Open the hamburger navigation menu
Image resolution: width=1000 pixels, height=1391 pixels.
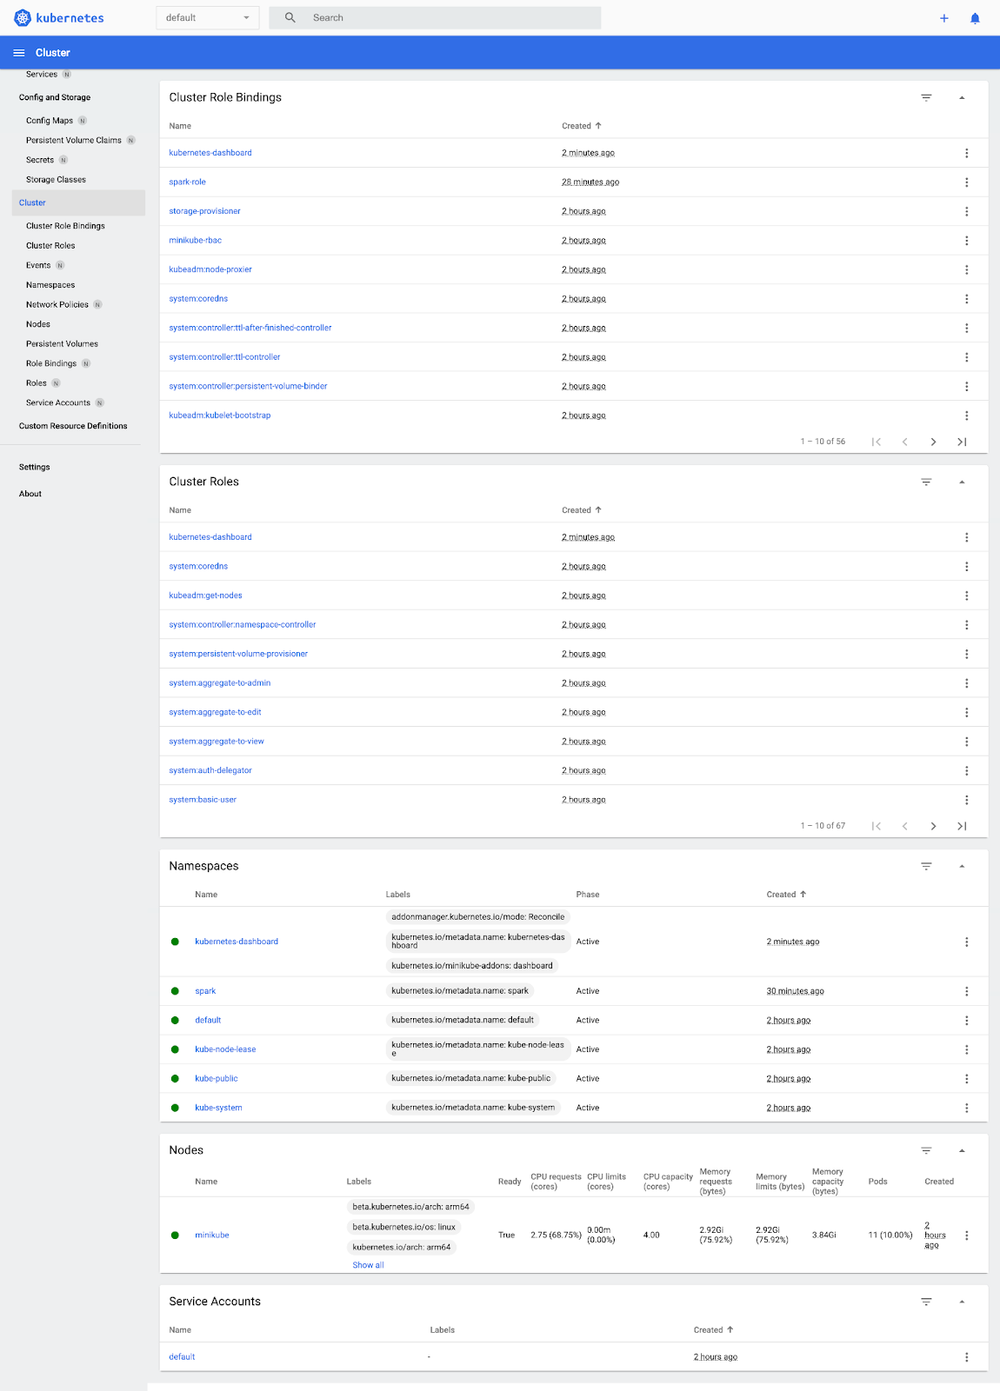18,52
